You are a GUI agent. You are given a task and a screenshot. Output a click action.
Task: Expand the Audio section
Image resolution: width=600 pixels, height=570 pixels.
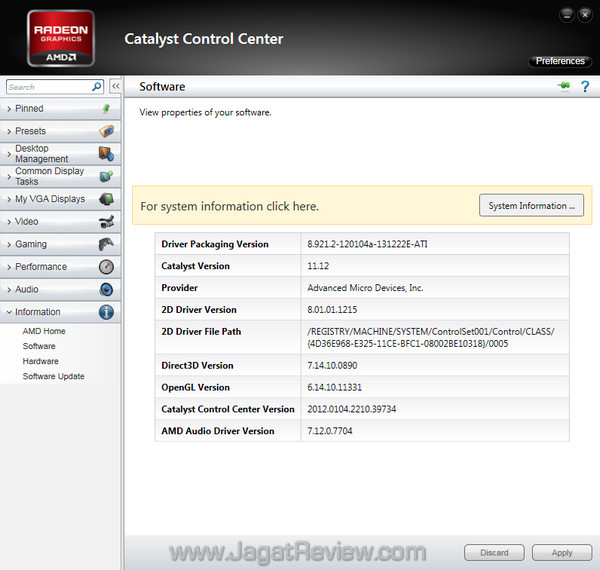pyautogui.click(x=60, y=289)
